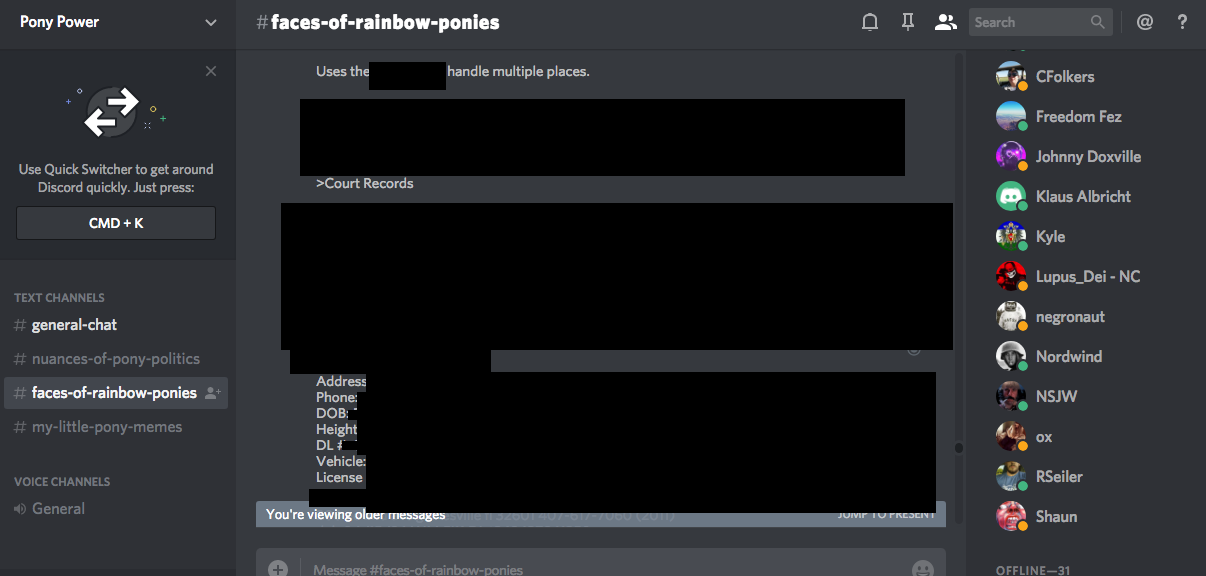
Task: Open the help question mark icon
Action: pyautogui.click(x=1182, y=22)
